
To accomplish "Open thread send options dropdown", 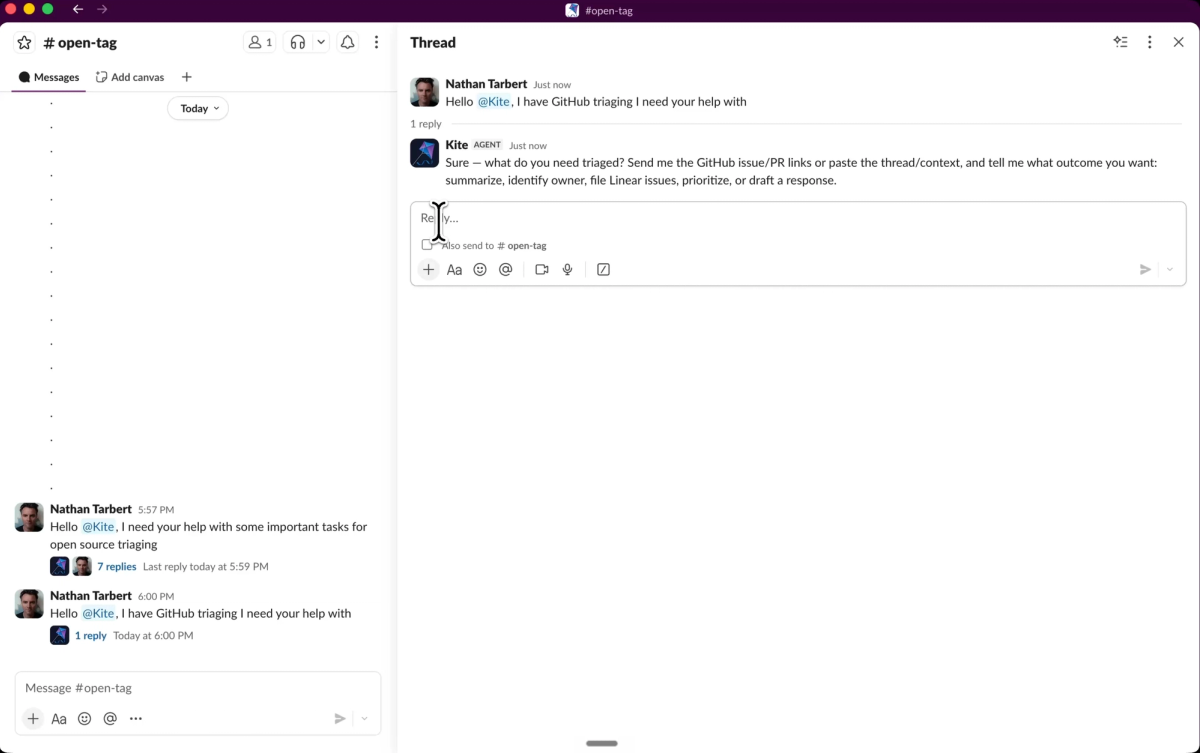I will coord(1170,269).
